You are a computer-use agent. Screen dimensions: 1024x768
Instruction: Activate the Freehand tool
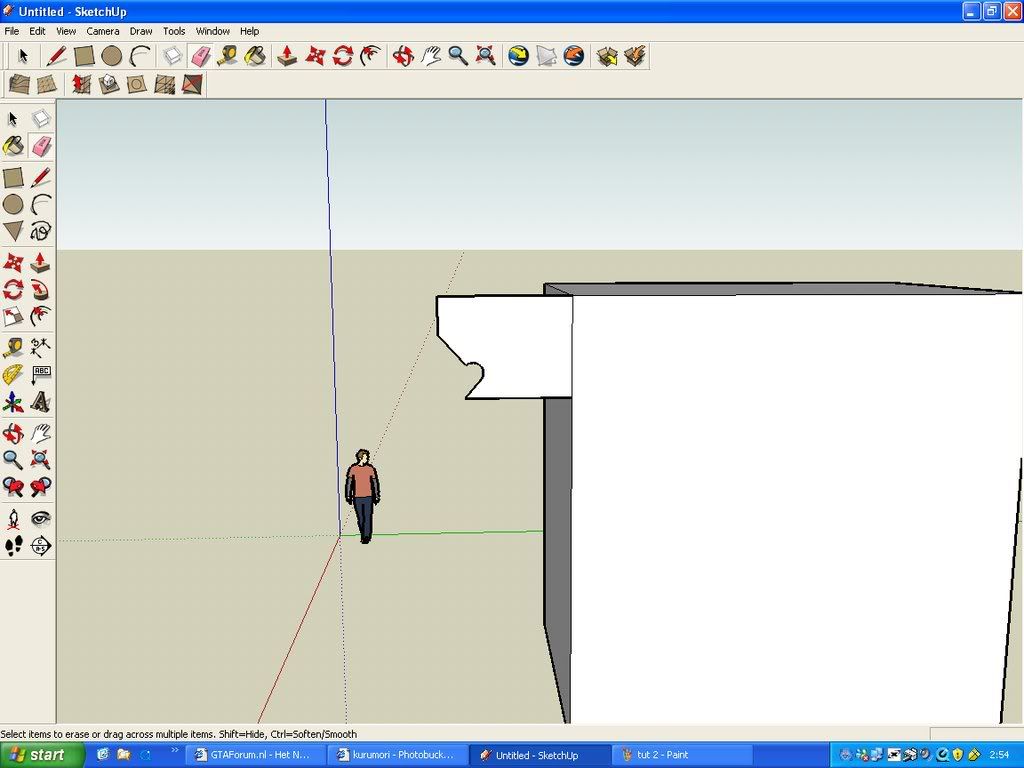tap(40, 231)
